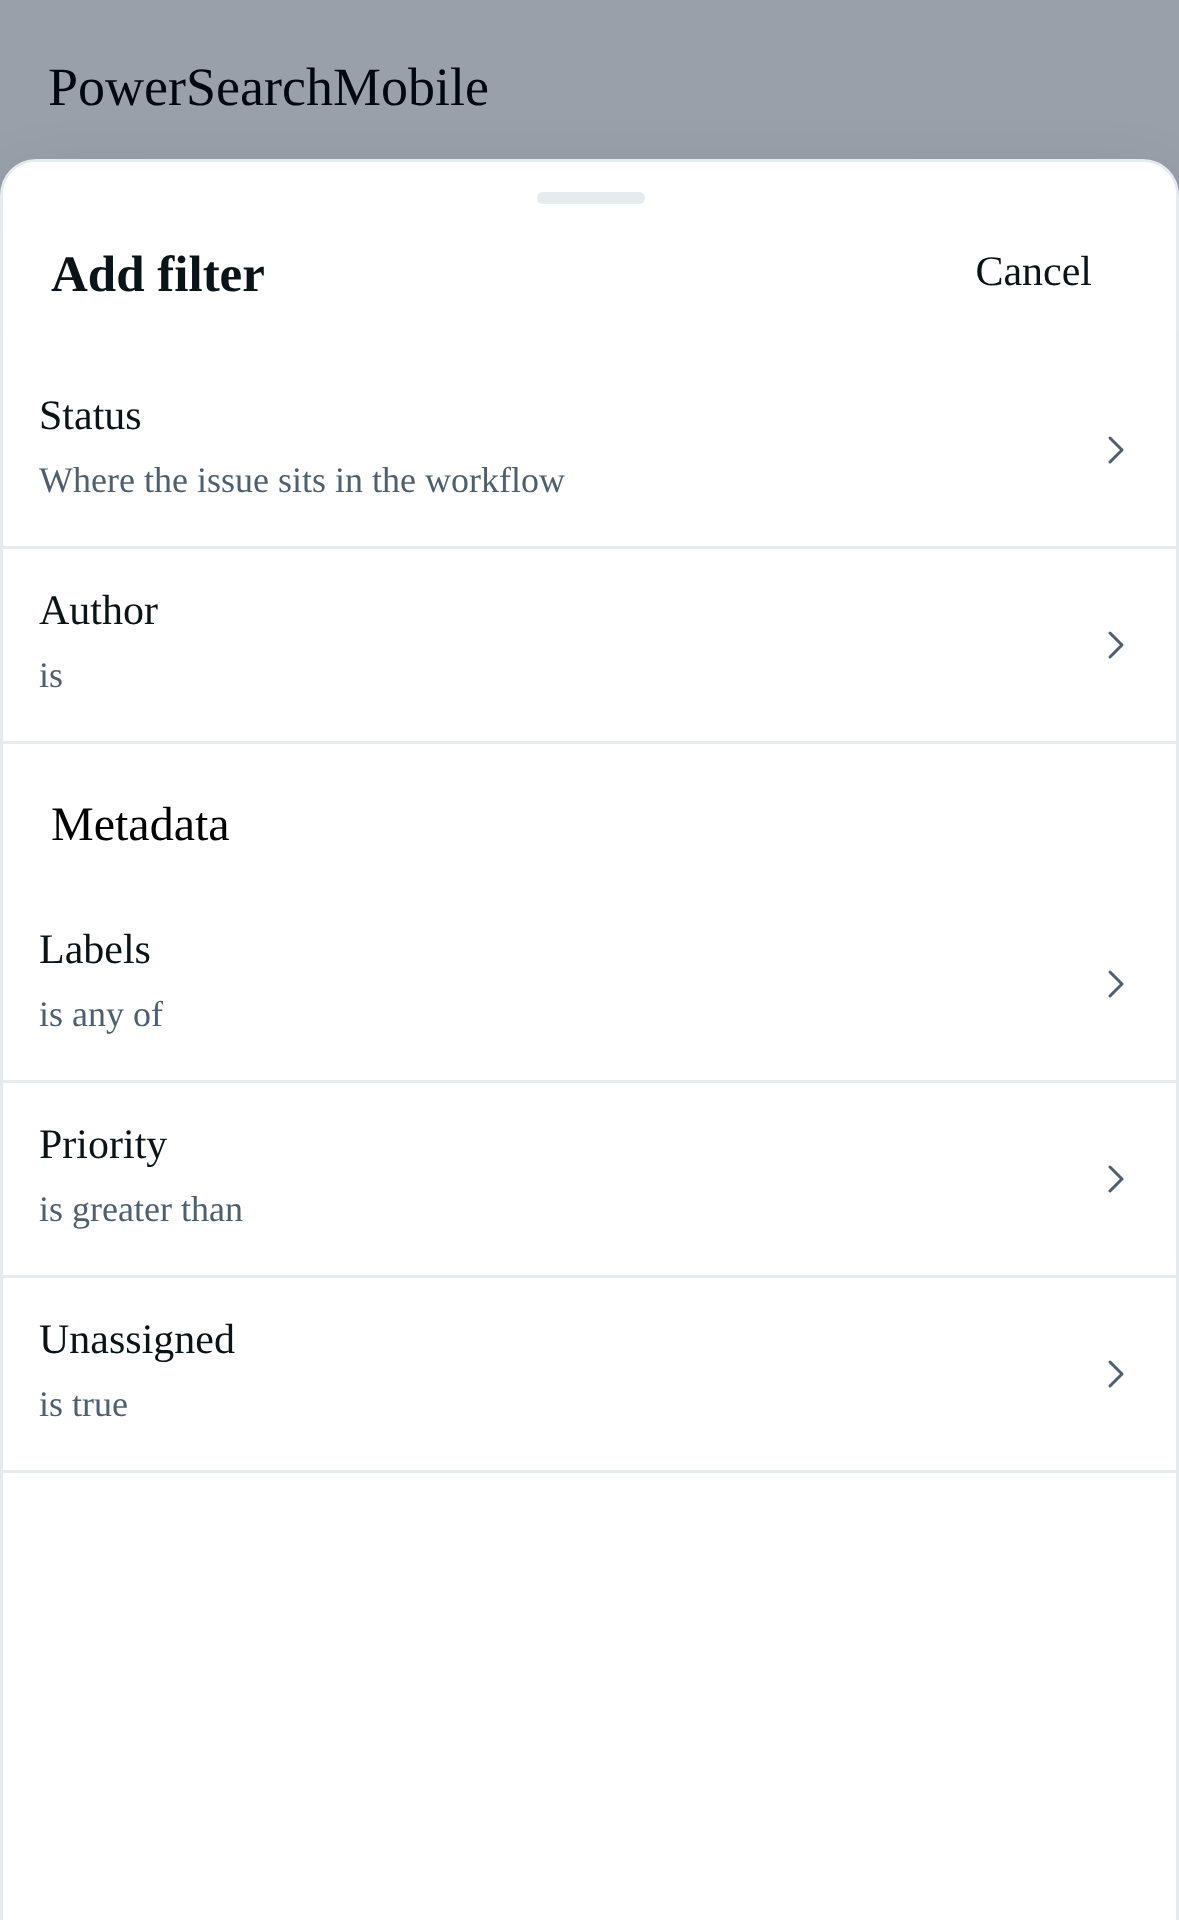Click the 'is' operator under Author
This screenshot has width=1179, height=1920.
pos(51,676)
